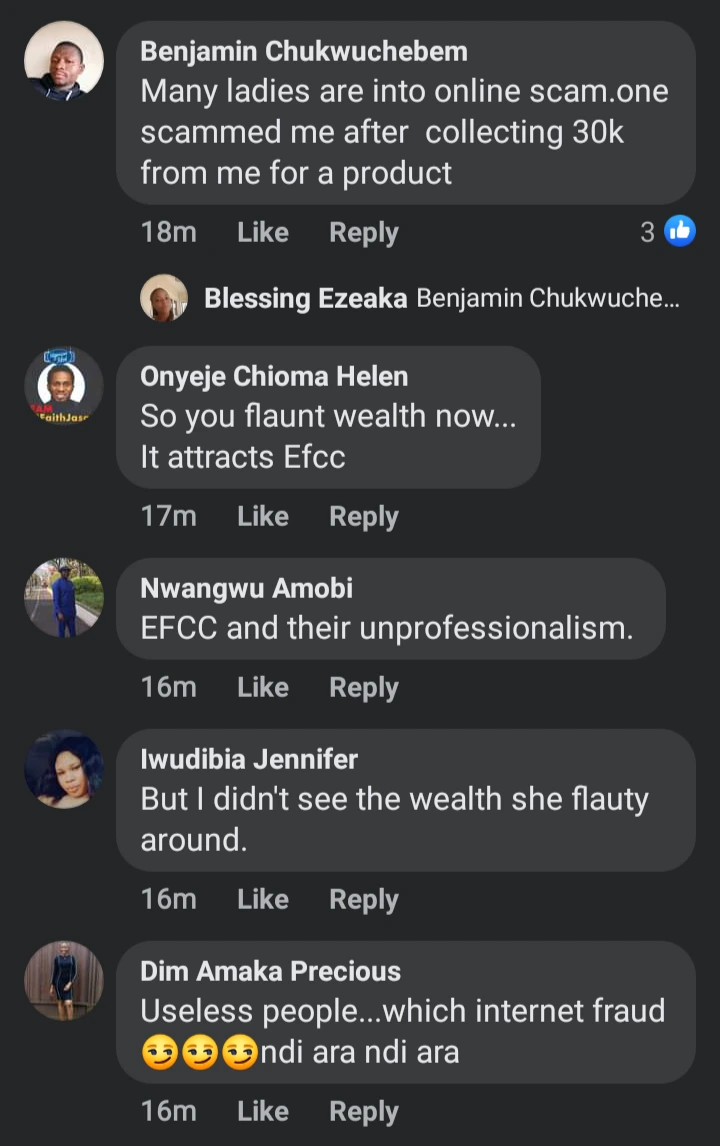720x1146 pixels.
Task: Open Blessing Ezeaka's small avatar
Action: pyautogui.click(x=164, y=298)
